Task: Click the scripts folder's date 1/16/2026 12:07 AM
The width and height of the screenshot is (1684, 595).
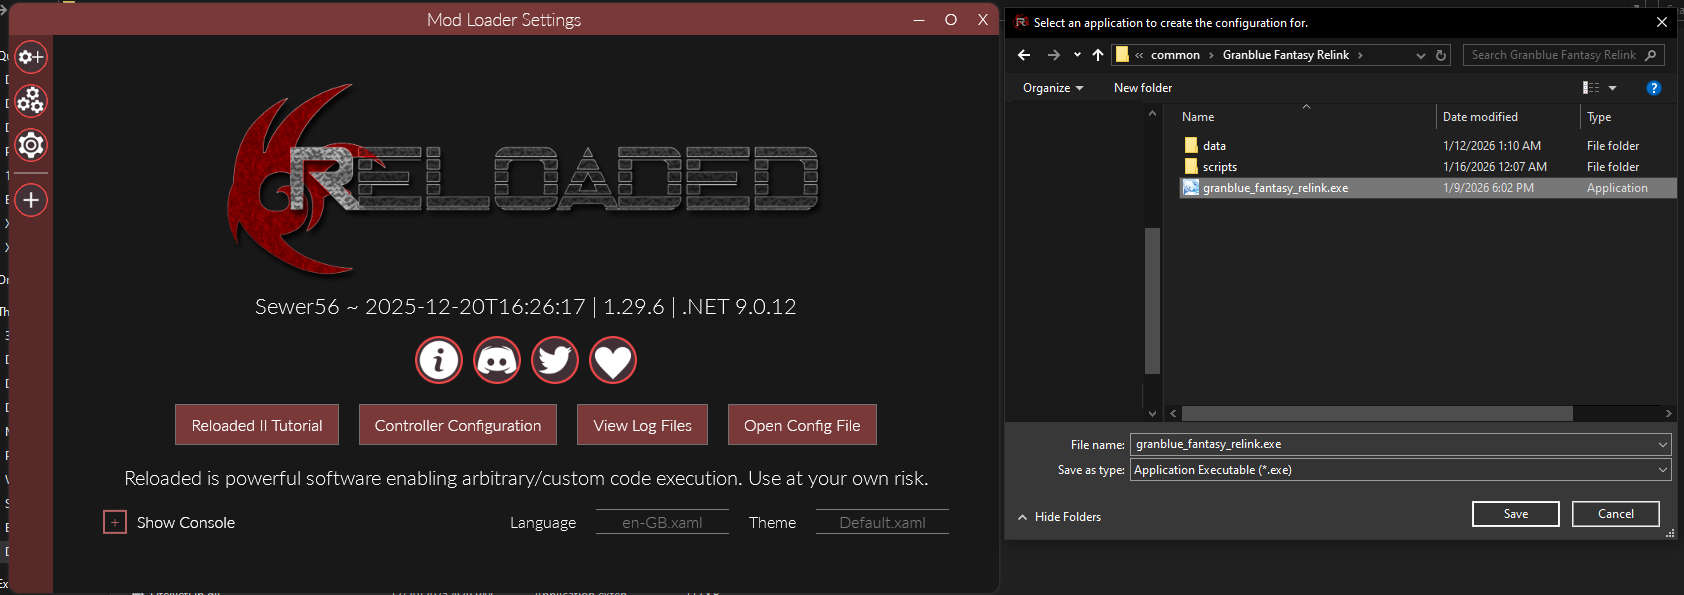Action: 1494,167
